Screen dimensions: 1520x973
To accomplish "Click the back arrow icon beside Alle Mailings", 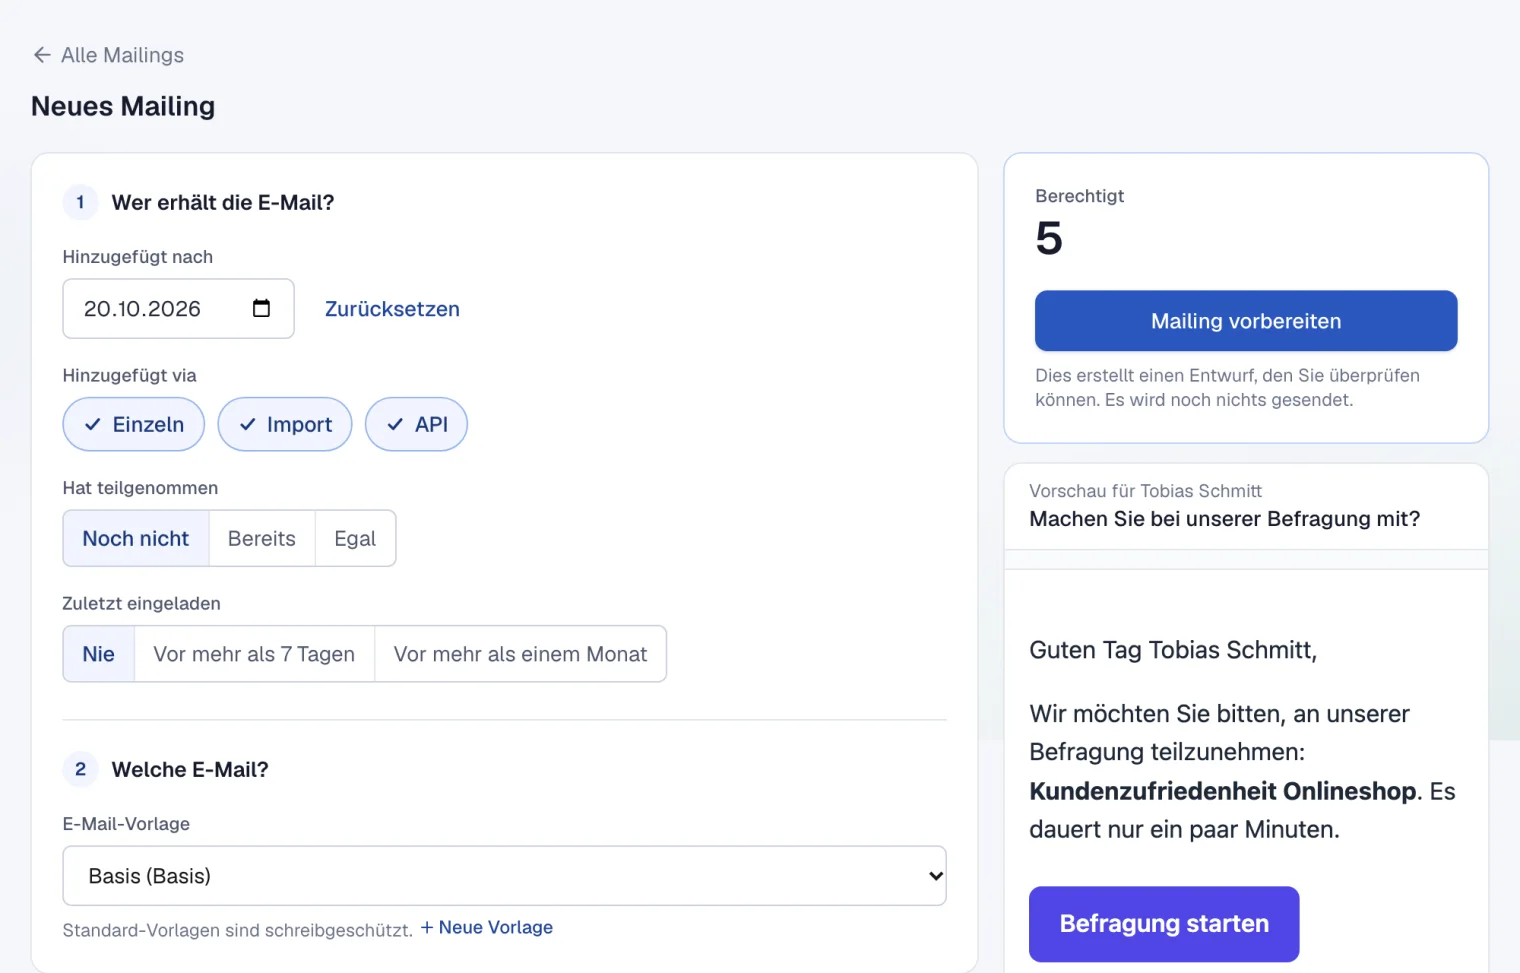I will tap(42, 55).
